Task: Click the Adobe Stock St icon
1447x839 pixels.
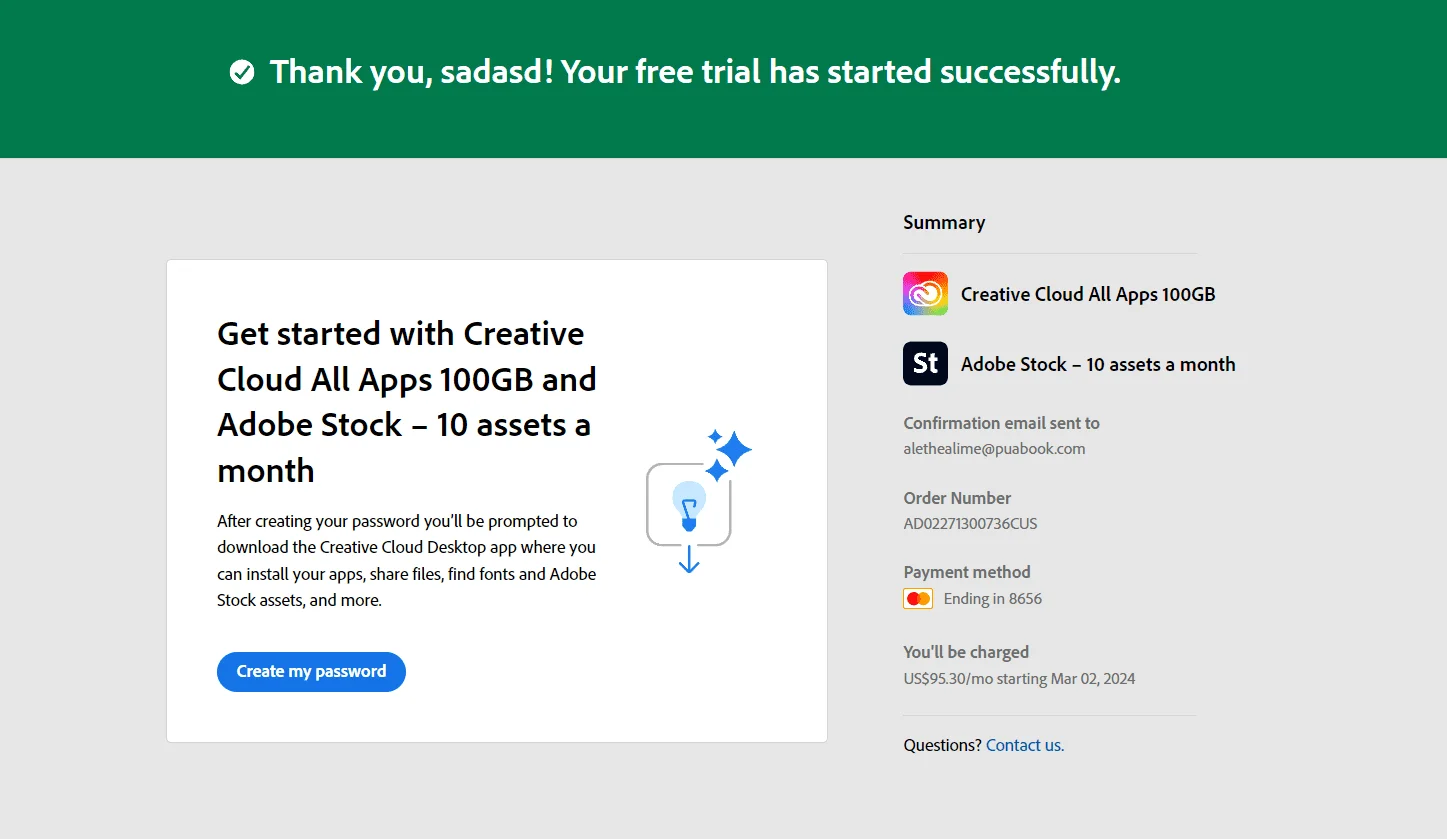Action: click(925, 364)
